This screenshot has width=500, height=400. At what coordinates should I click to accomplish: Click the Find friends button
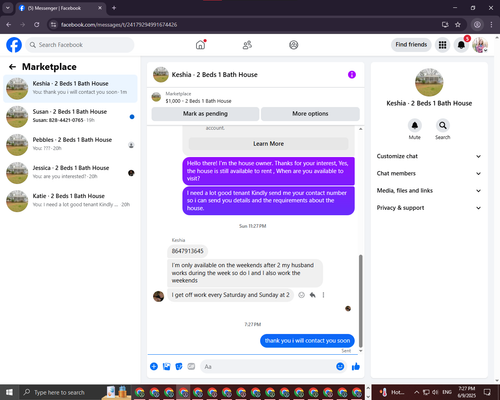(x=411, y=45)
